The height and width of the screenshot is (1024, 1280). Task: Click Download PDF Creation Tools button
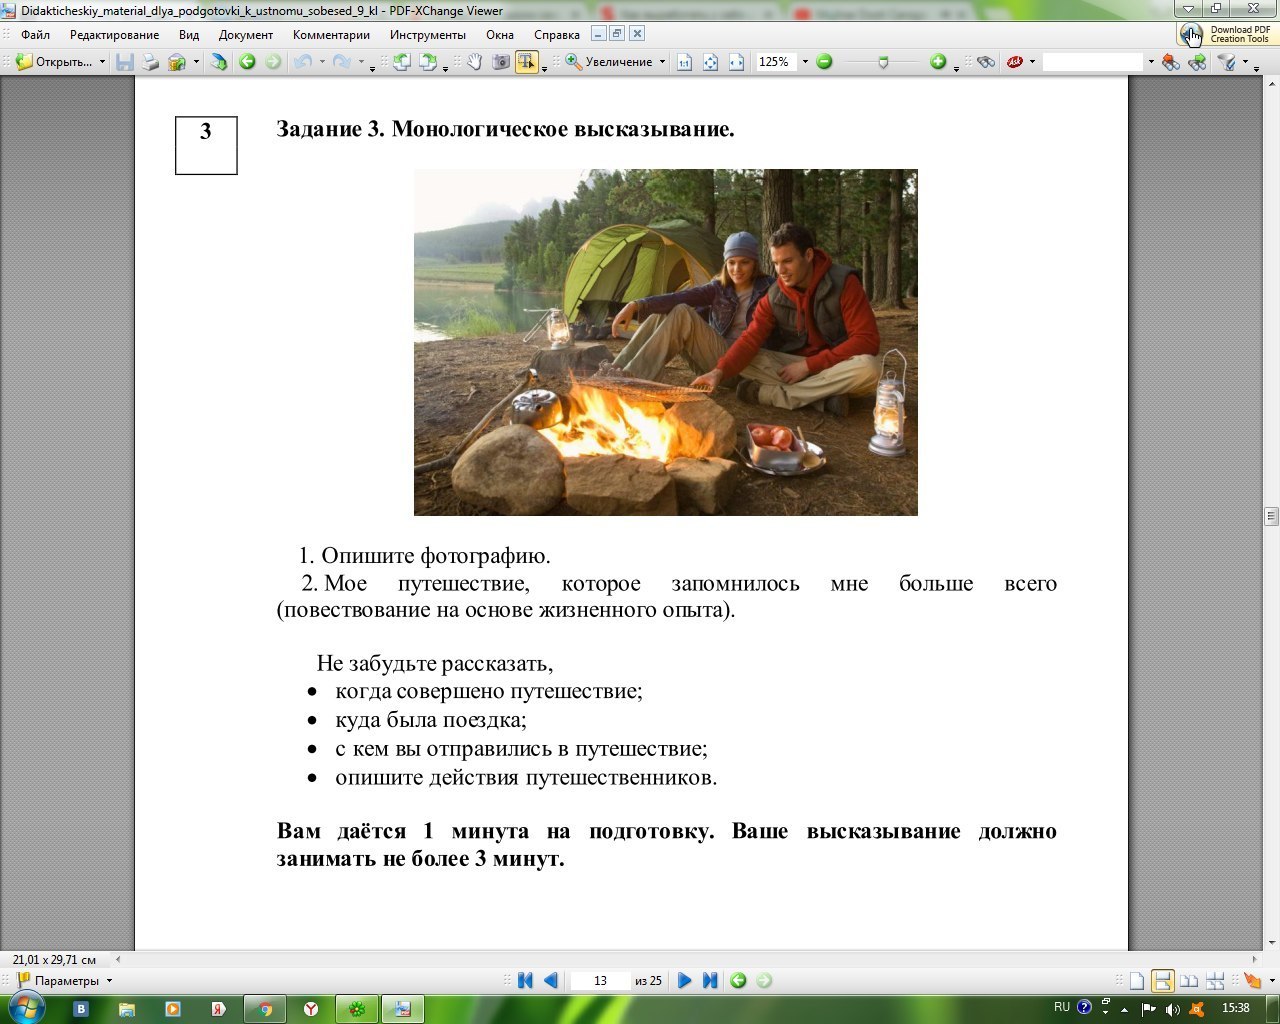pos(1226,34)
